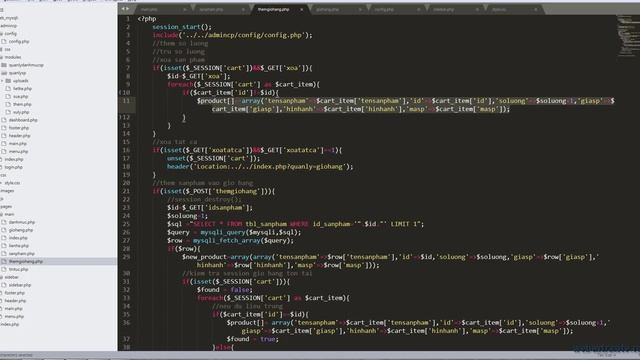Select the active themgiohang.php editor tab
Image resolution: width=640 pixels, height=360 pixels.
[x=279, y=9]
